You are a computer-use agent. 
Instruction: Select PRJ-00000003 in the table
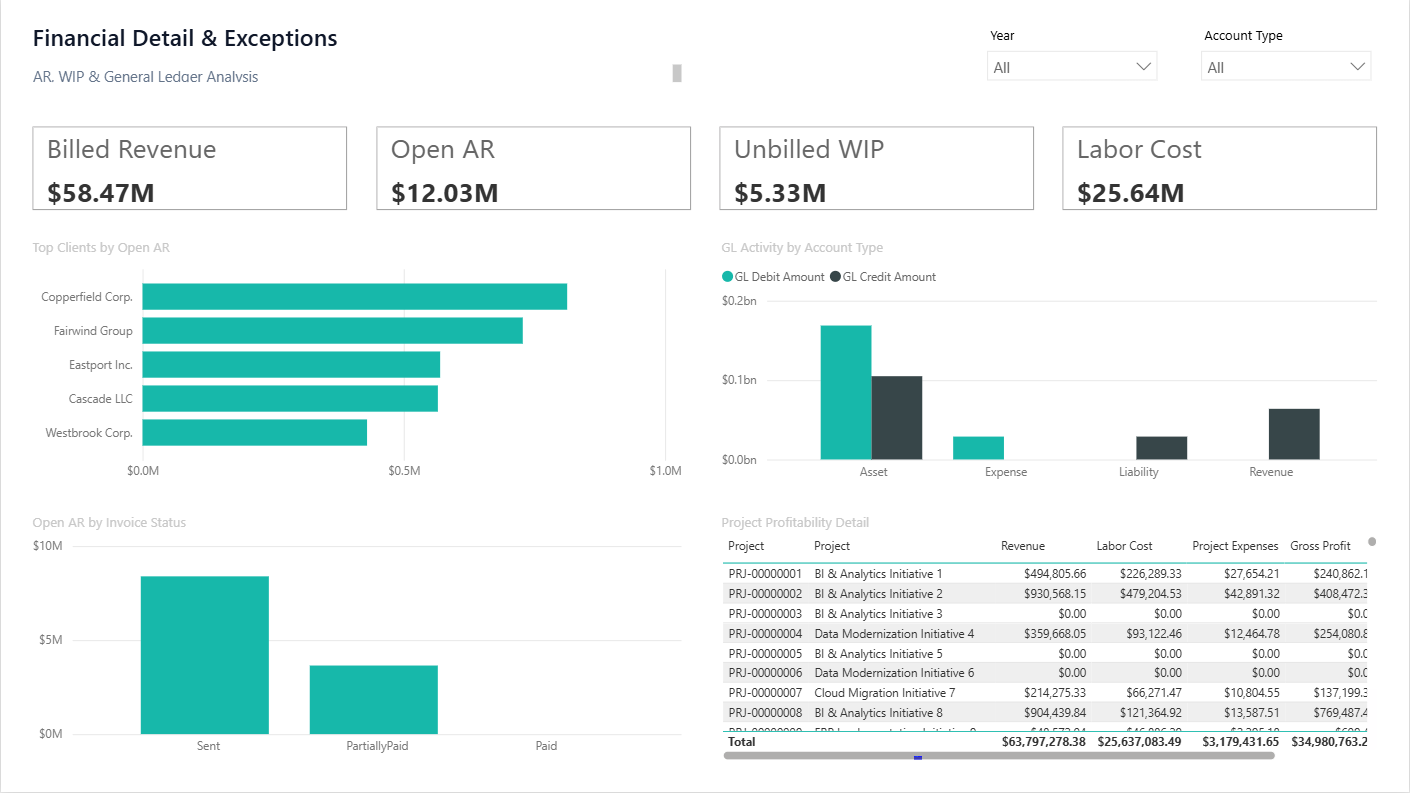point(765,614)
